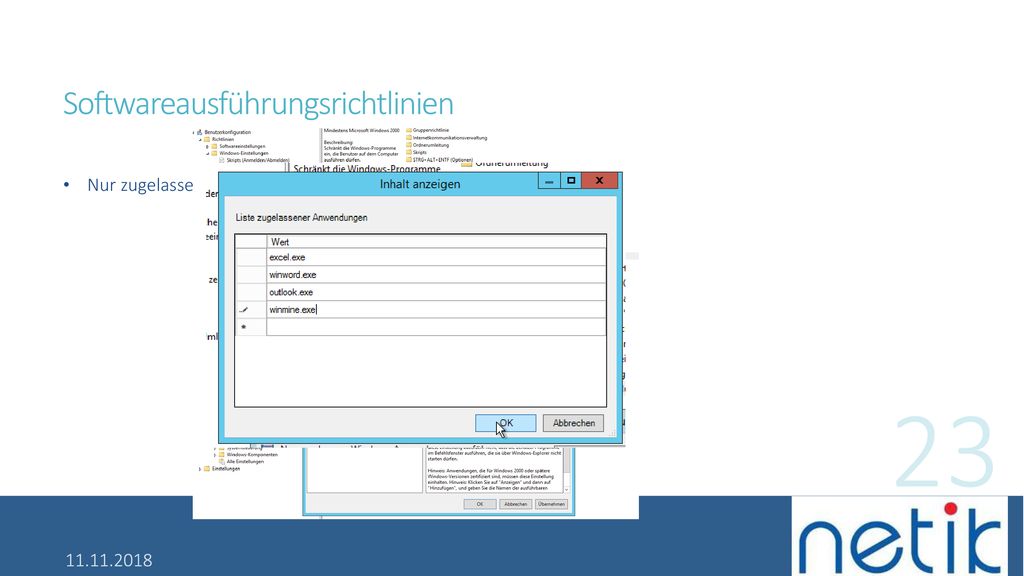Click OK in the Inhalt anzeigen dialog
This screenshot has width=1024, height=576.
505,423
